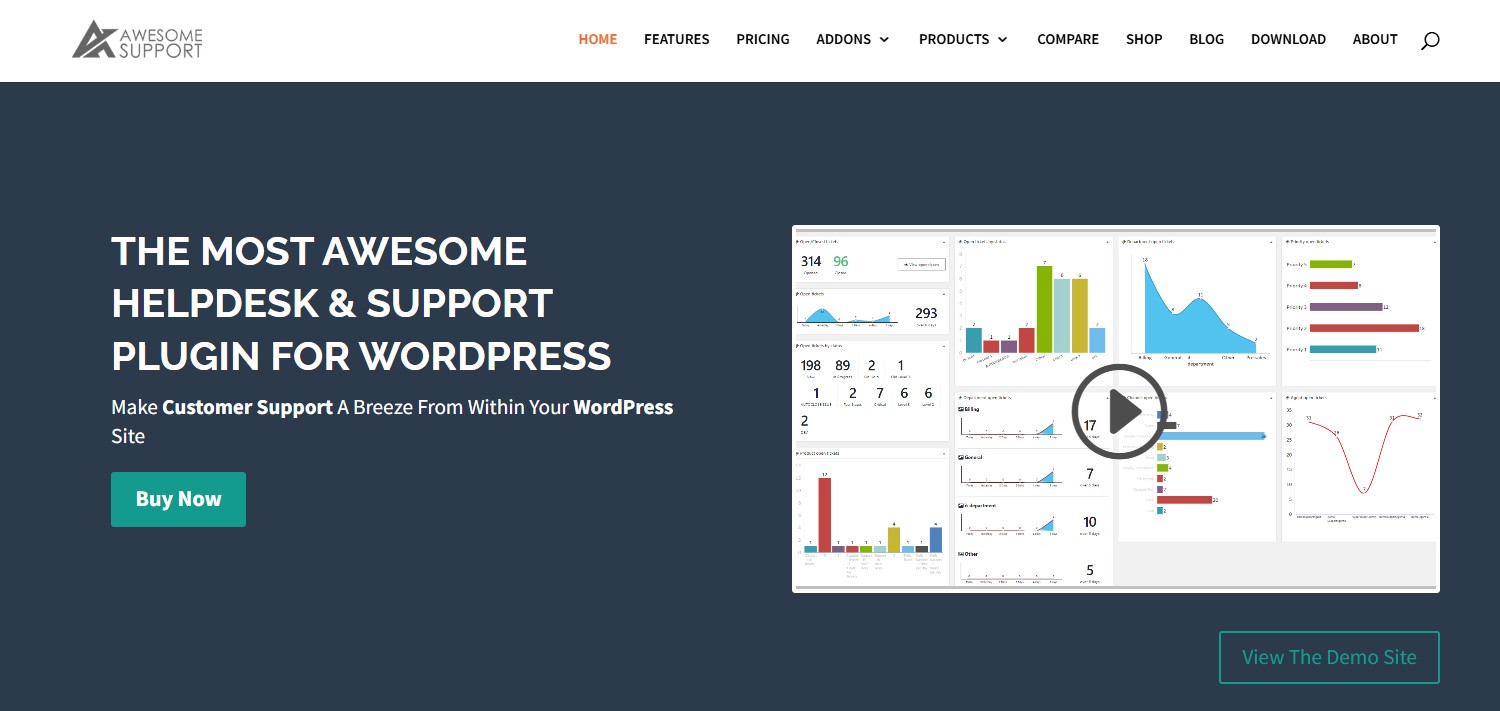Screen dimensions: 1500x711
Task: Open the Pricing page link
Action: (x=763, y=39)
